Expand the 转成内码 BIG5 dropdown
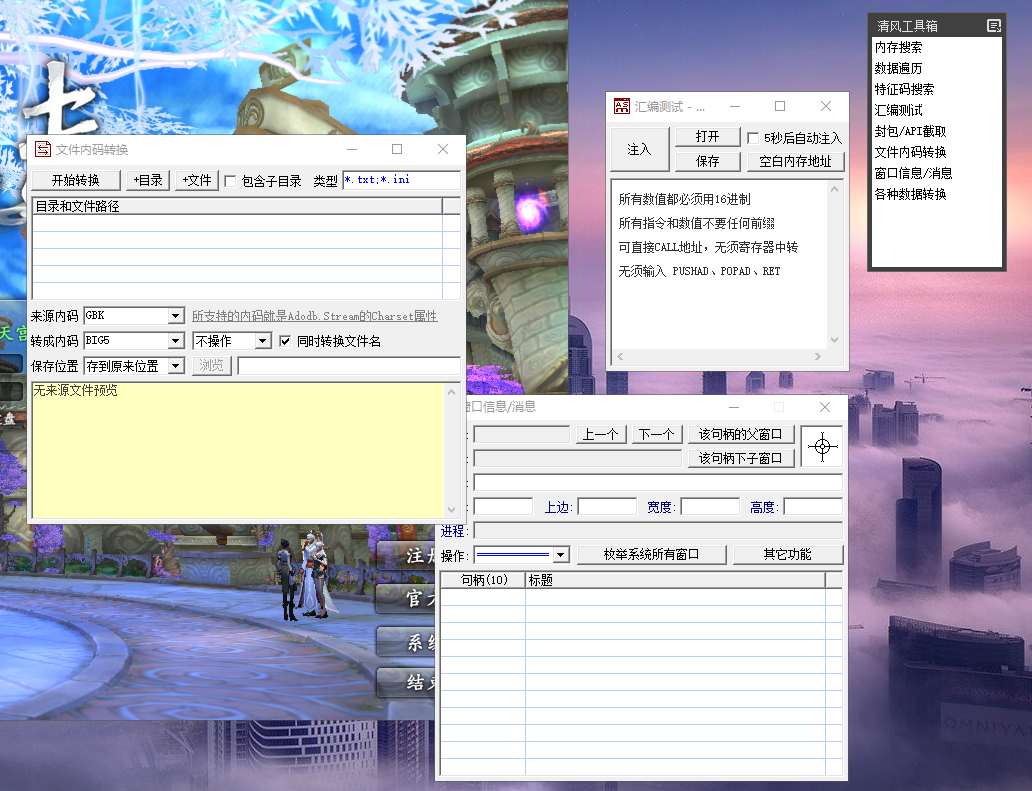This screenshot has width=1032, height=791. (x=175, y=341)
